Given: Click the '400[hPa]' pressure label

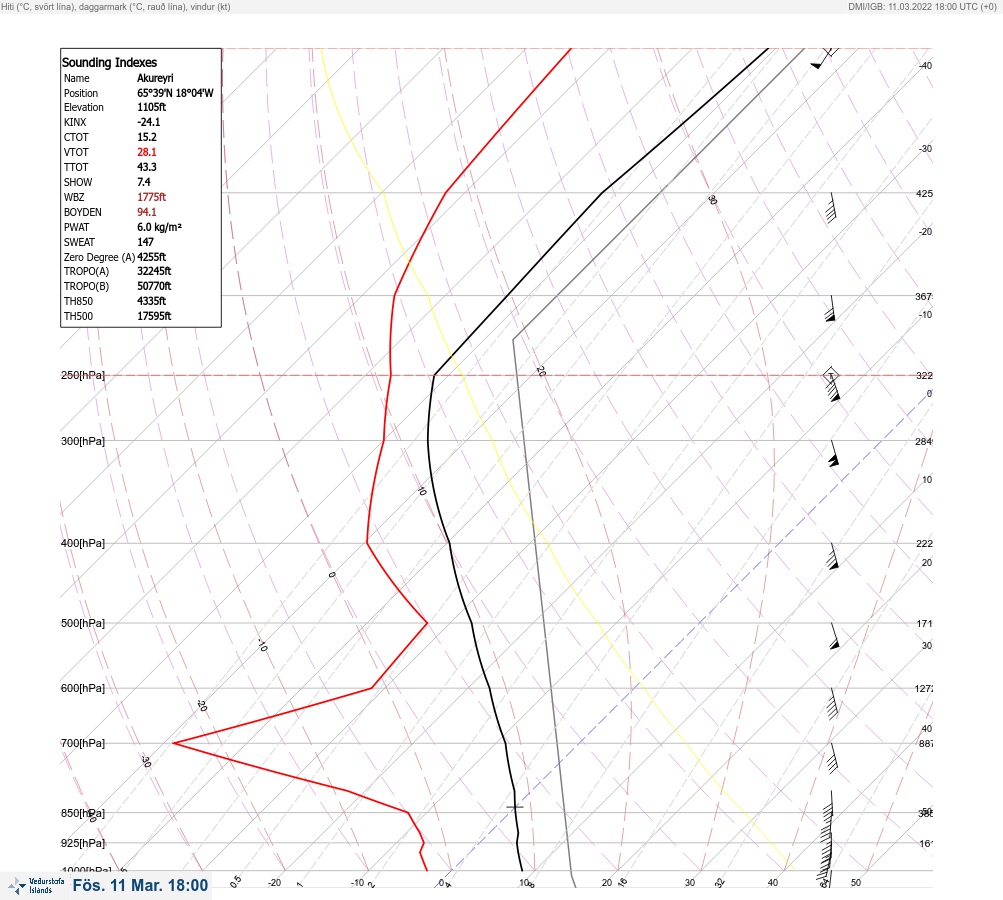Looking at the screenshot, I should click(x=83, y=543).
